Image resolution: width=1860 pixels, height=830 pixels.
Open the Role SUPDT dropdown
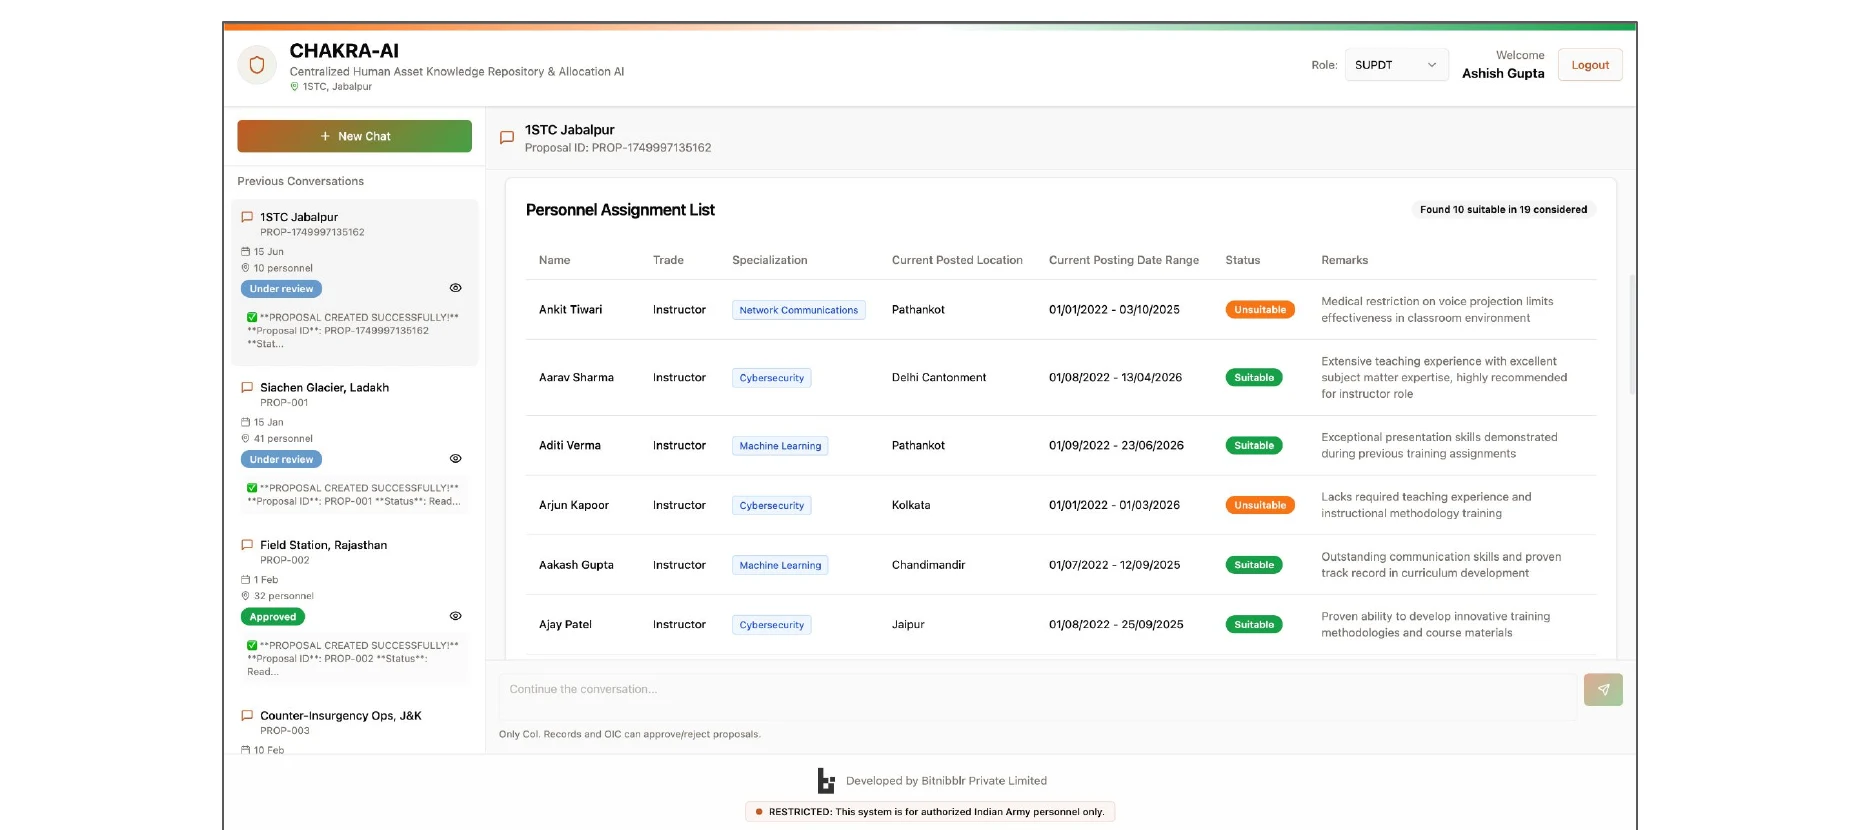(x=1396, y=65)
